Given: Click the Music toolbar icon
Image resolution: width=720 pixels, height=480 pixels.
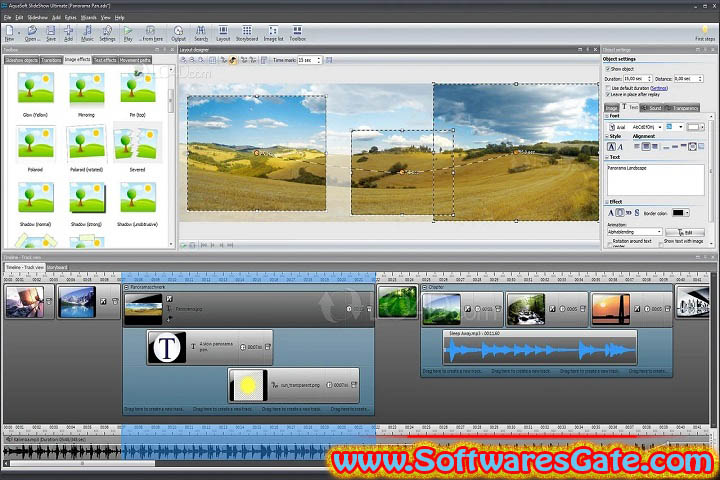Looking at the screenshot, I should (87, 34).
